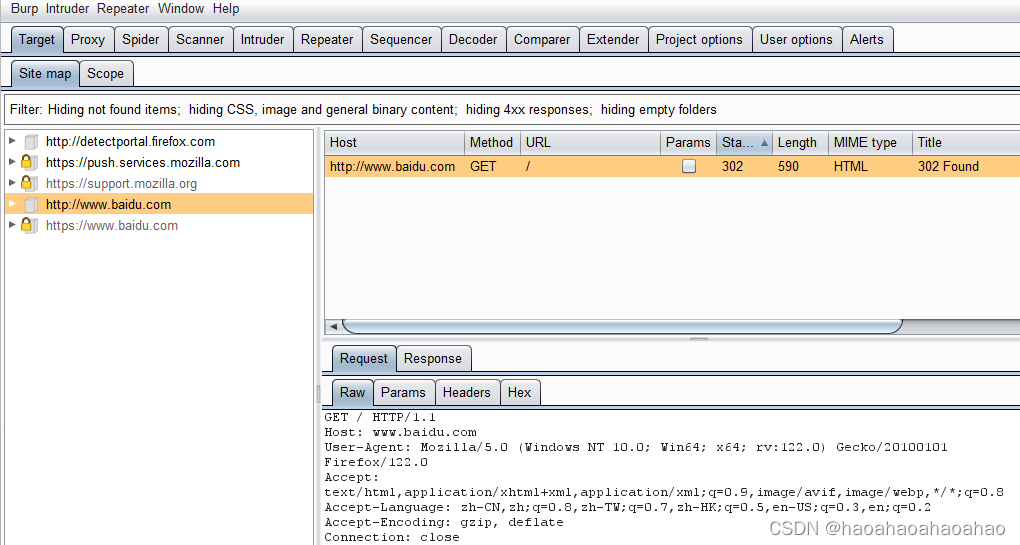This screenshot has width=1020, height=545.
Task: Switch to the Decoder tab
Action: tap(473, 40)
